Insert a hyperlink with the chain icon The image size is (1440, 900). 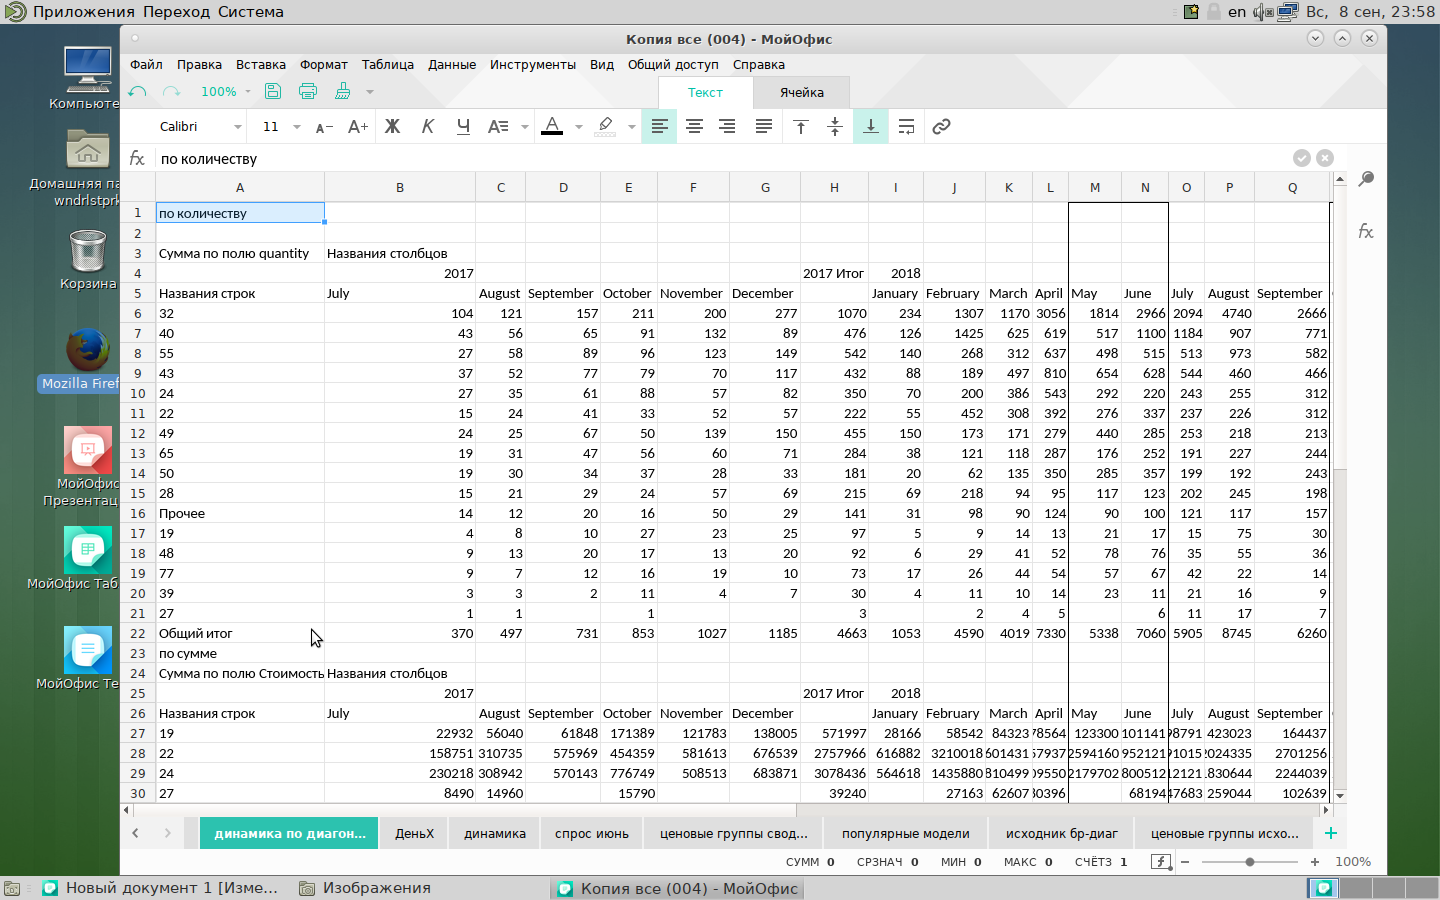[x=941, y=127]
